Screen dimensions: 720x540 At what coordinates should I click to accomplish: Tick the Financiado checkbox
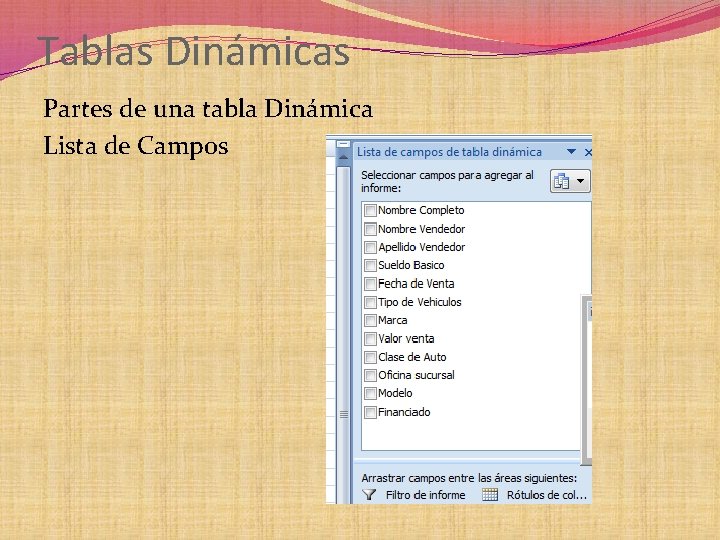point(370,412)
